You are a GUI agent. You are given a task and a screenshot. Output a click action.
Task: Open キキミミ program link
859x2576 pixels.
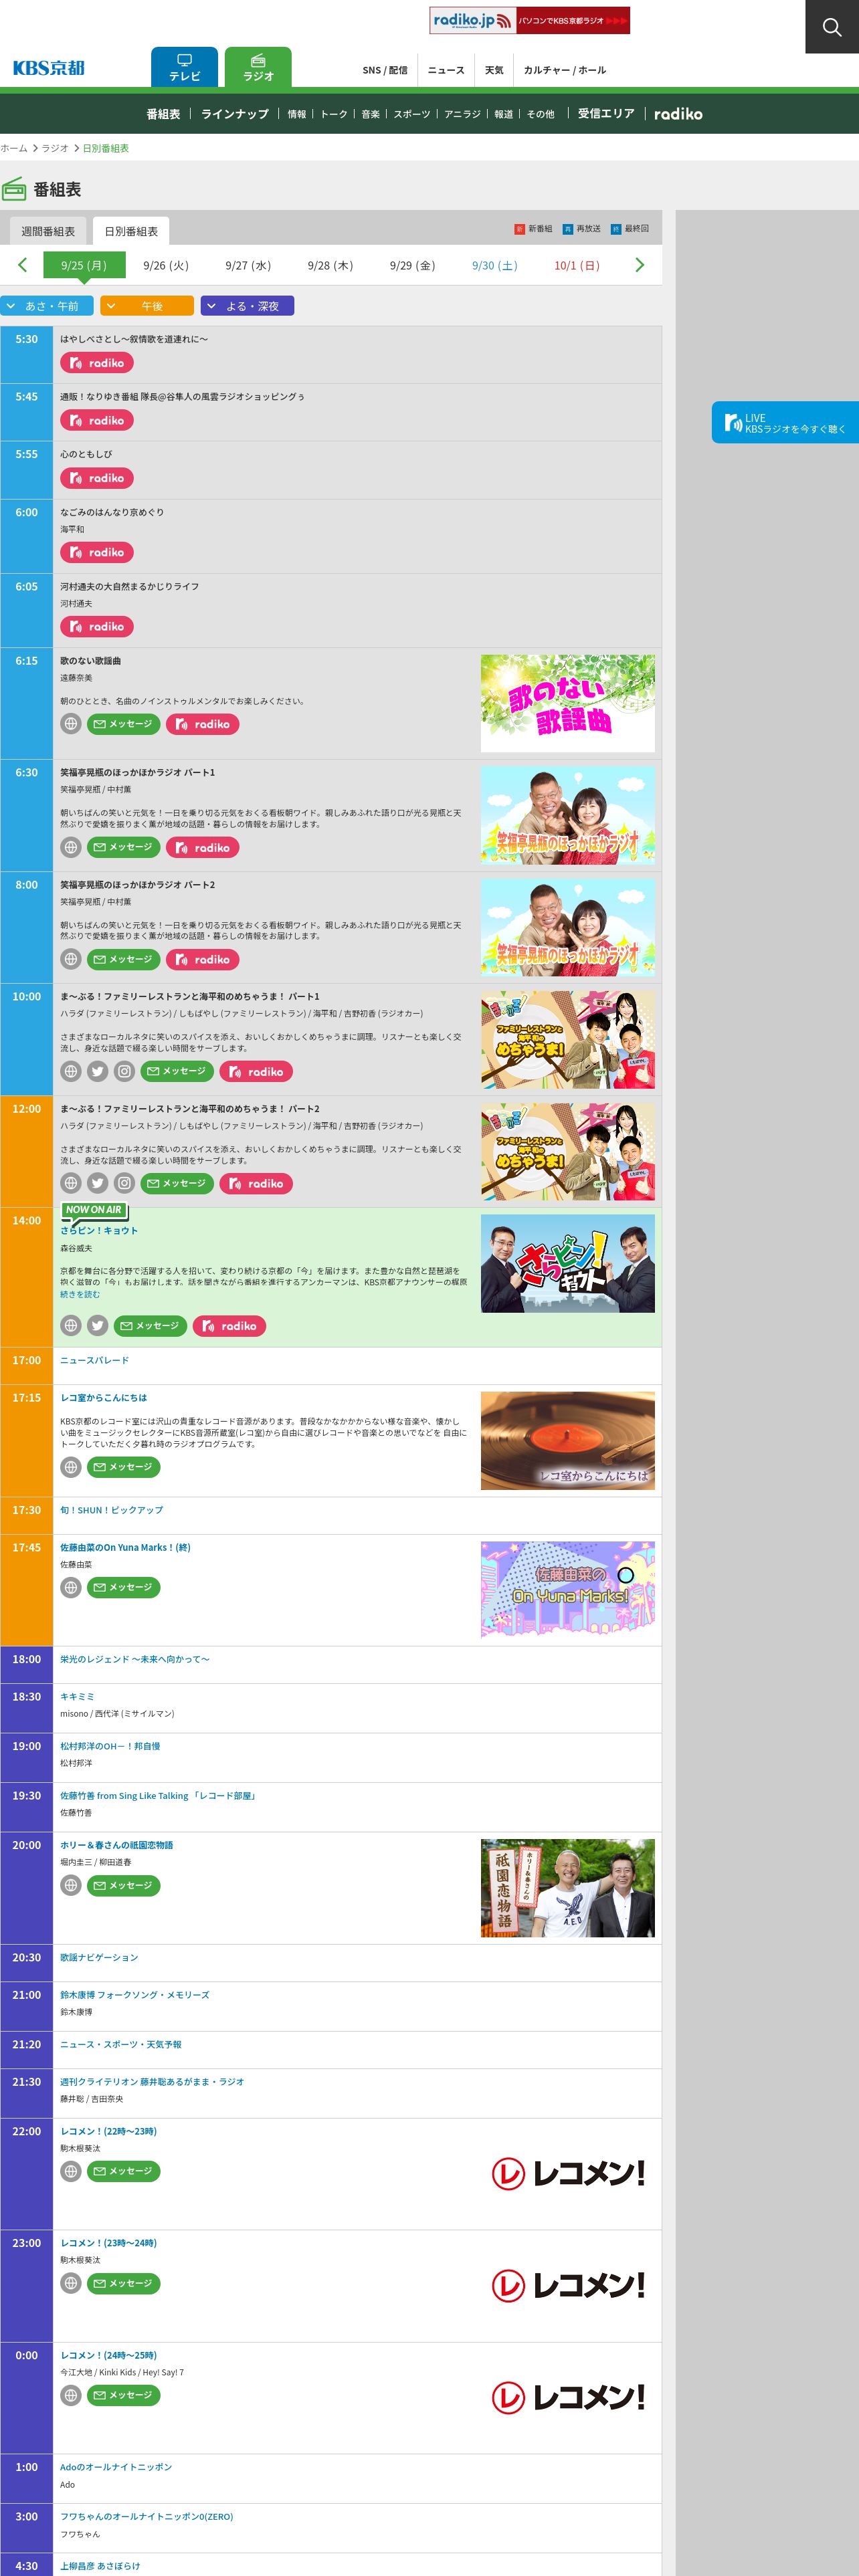(77, 1697)
